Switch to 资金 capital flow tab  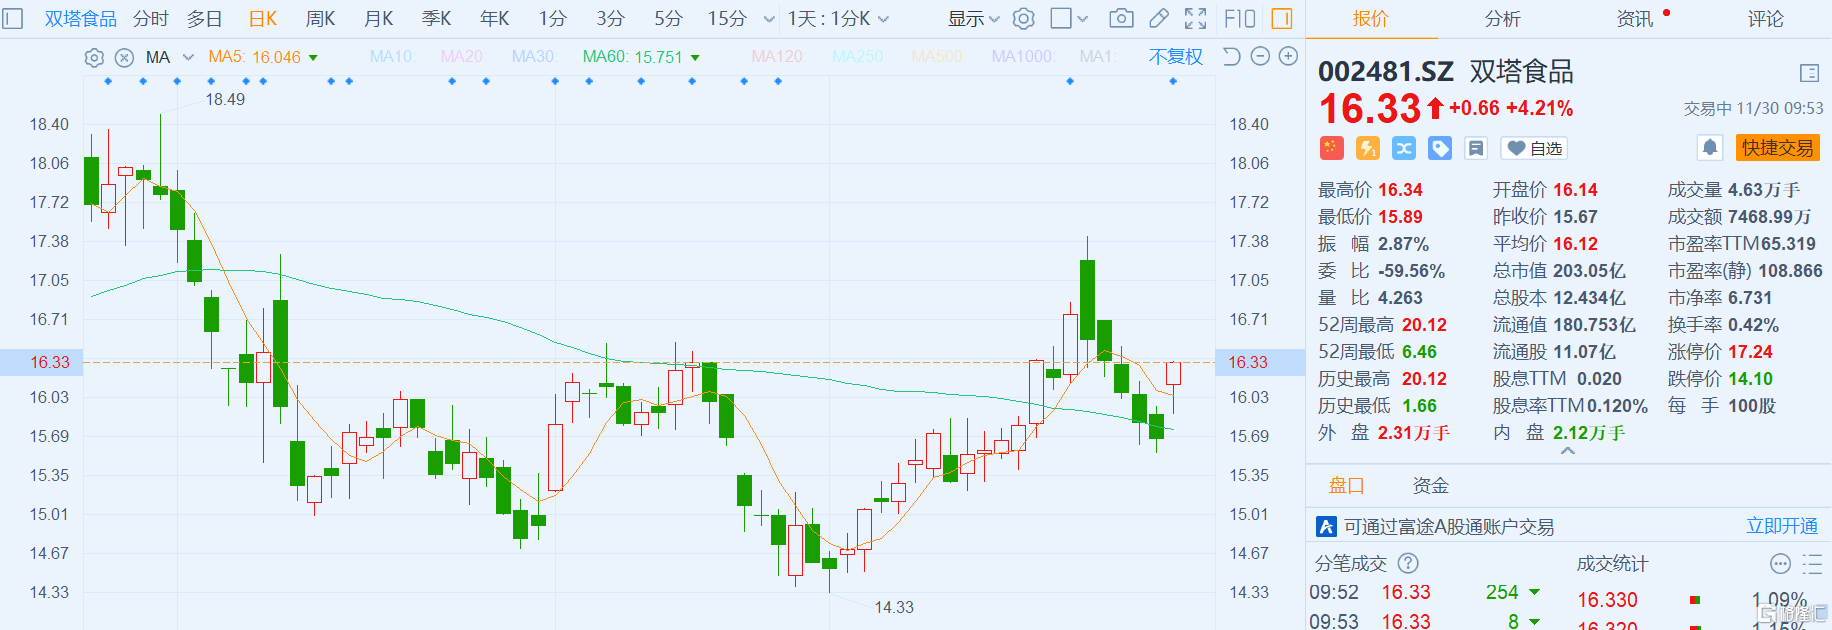(1431, 486)
